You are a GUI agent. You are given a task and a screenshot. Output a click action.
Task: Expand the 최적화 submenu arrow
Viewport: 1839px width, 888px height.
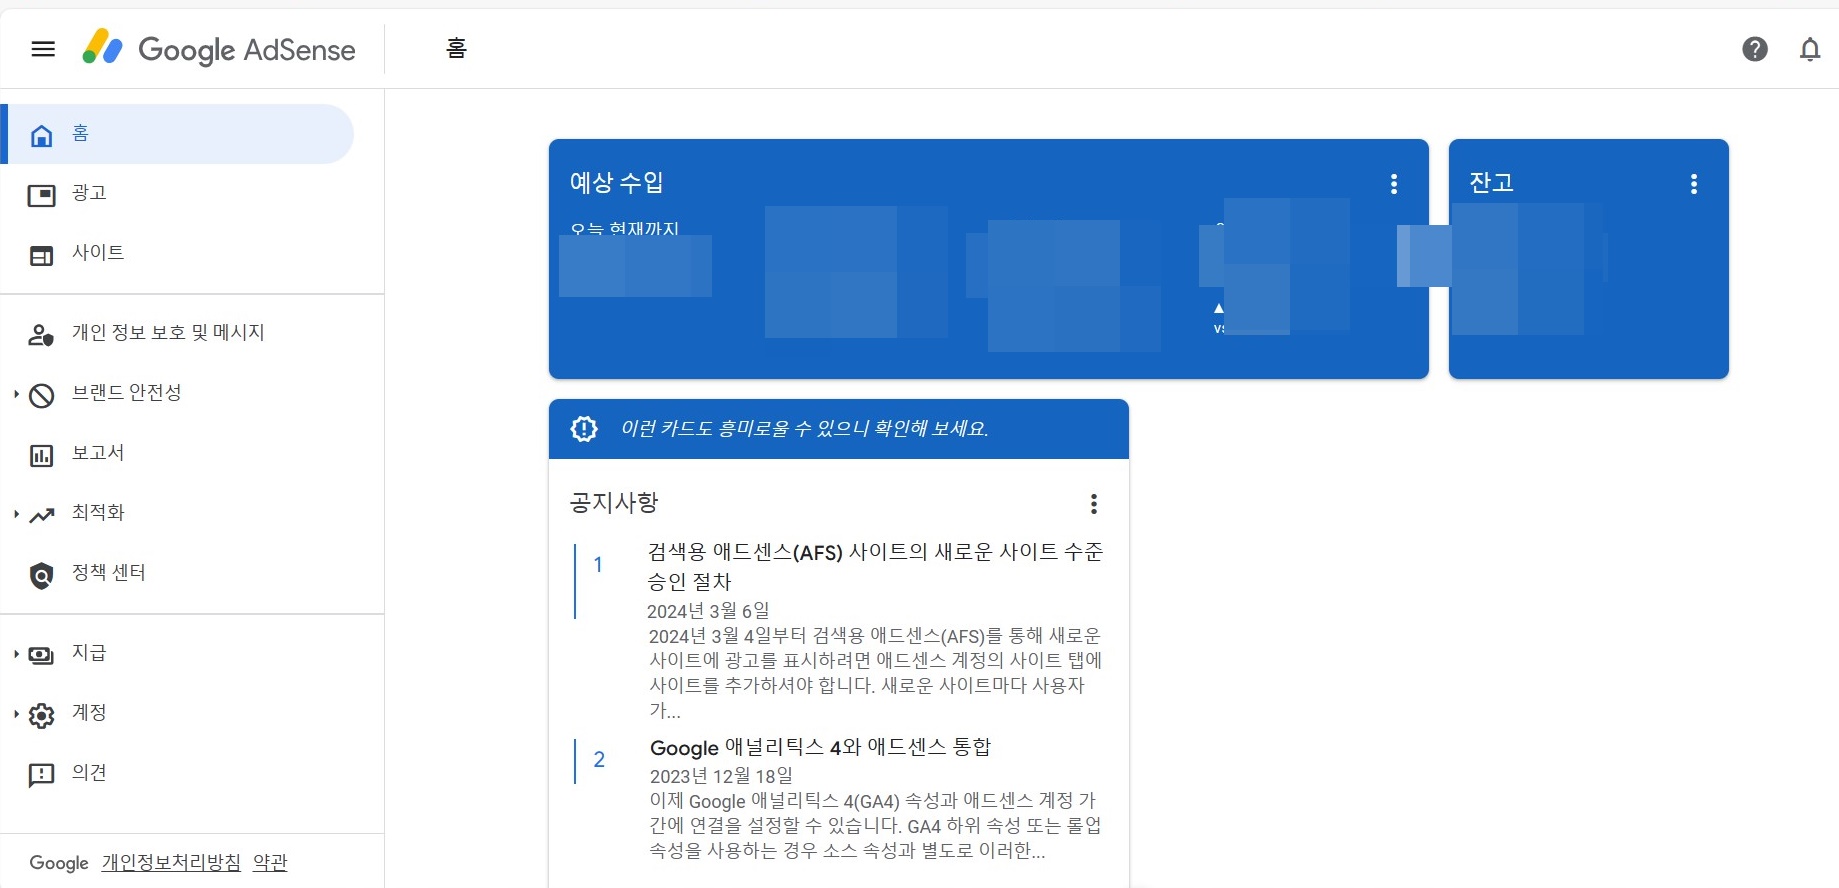[16, 514]
